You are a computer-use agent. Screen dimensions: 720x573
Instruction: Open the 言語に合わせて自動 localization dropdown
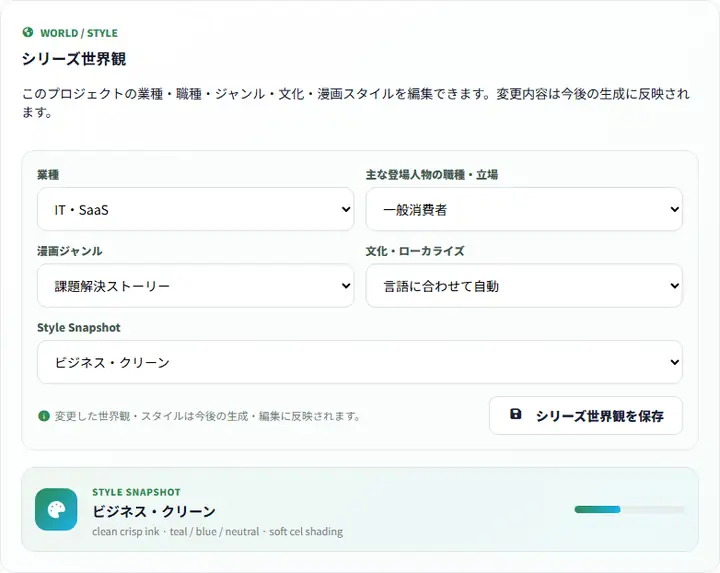pyautogui.click(x=524, y=286)
